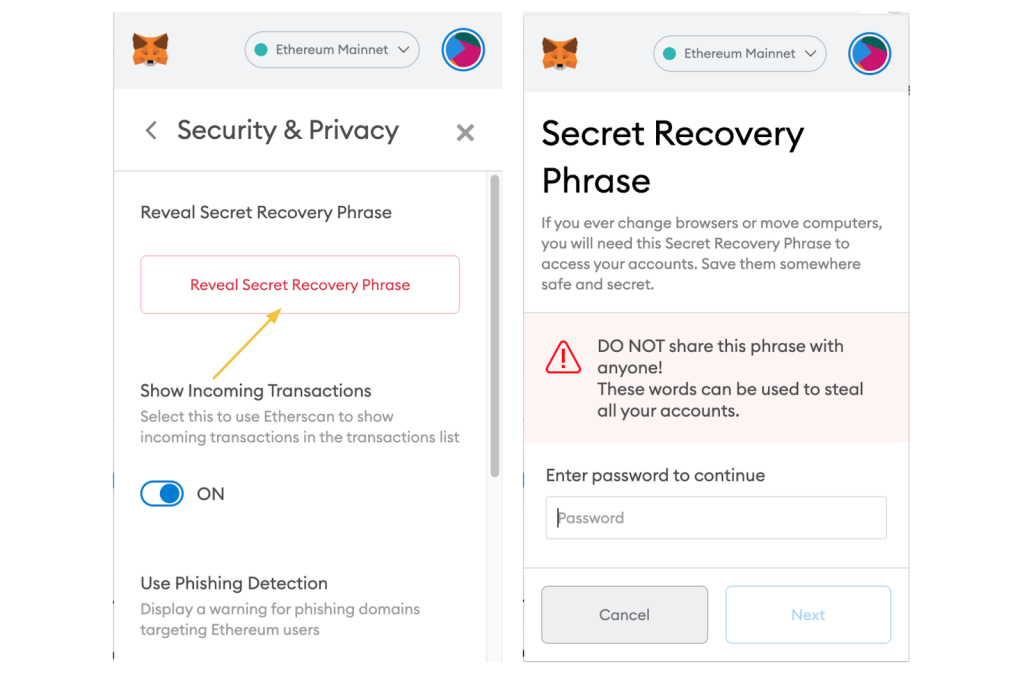Close Security & Privacy settings with X

(465, 133)
